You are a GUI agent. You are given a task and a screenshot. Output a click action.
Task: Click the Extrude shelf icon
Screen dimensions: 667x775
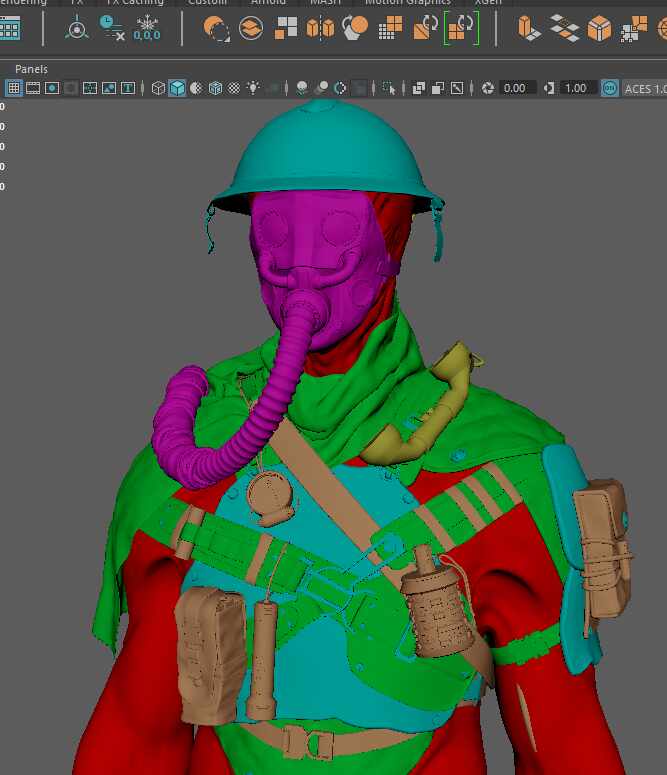click(x=529, y=28)
